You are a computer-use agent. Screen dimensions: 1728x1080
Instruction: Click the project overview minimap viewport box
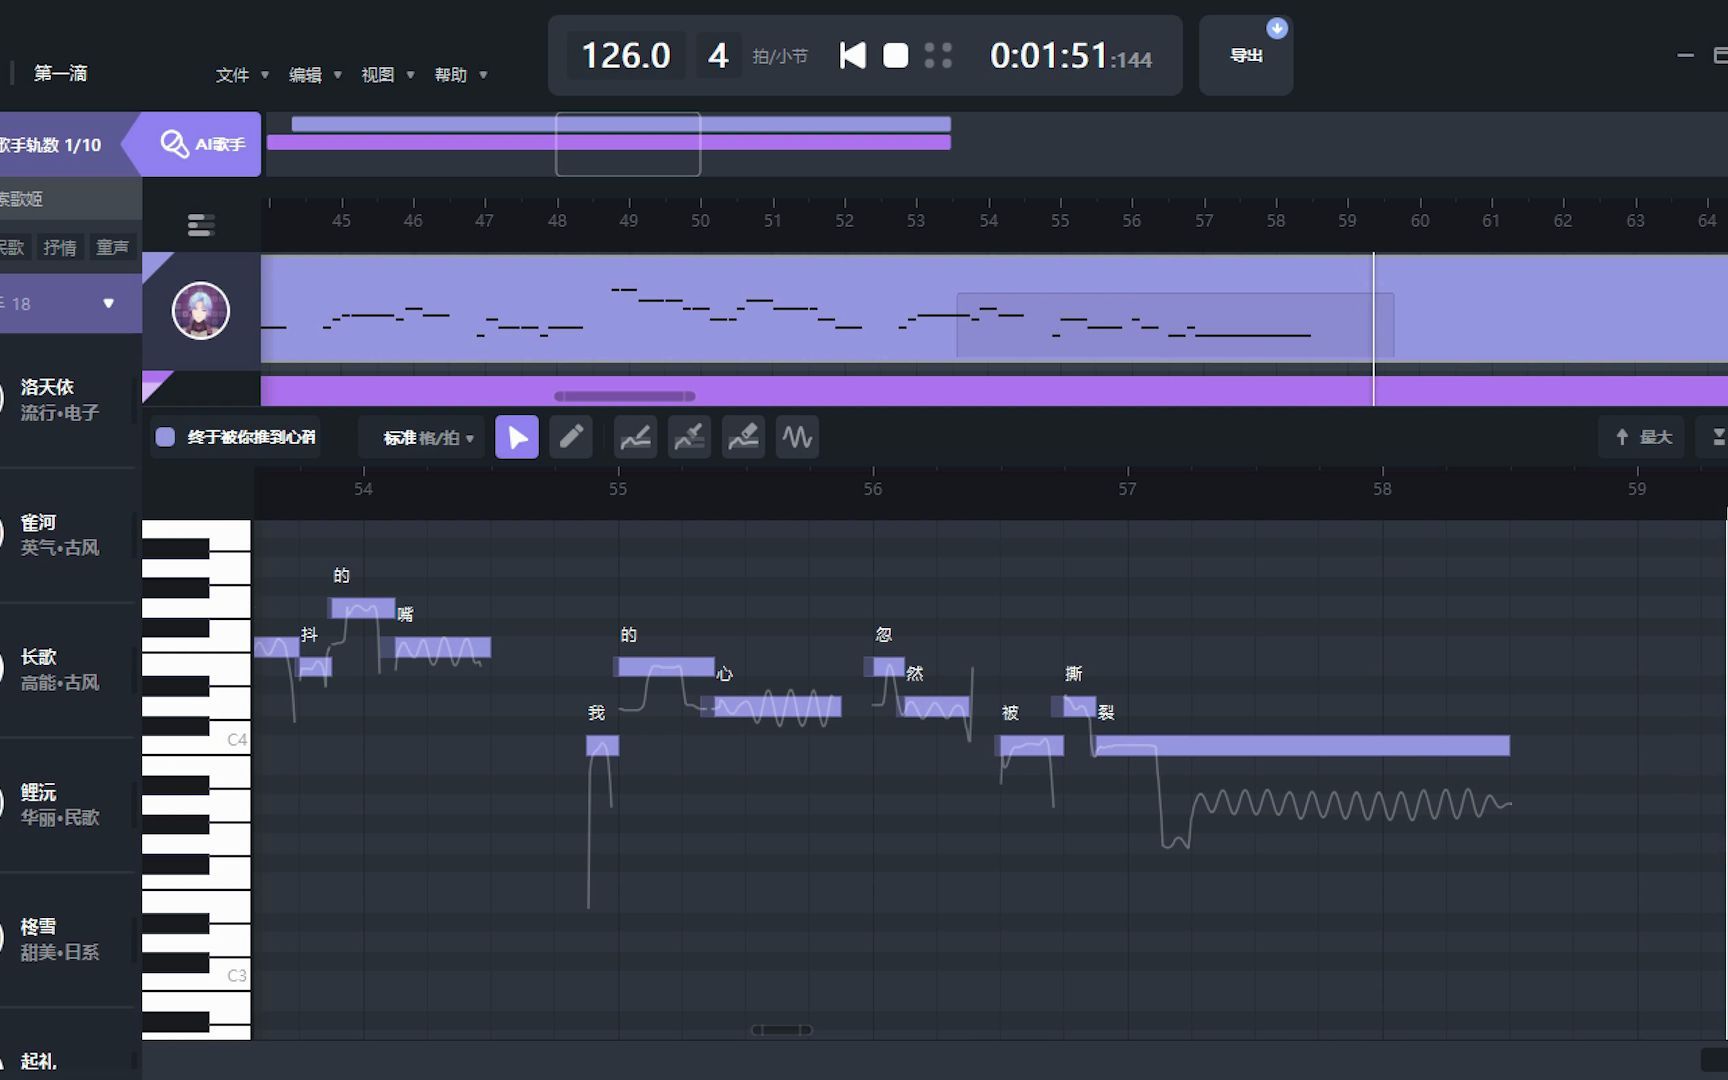[x=628, y=144]
